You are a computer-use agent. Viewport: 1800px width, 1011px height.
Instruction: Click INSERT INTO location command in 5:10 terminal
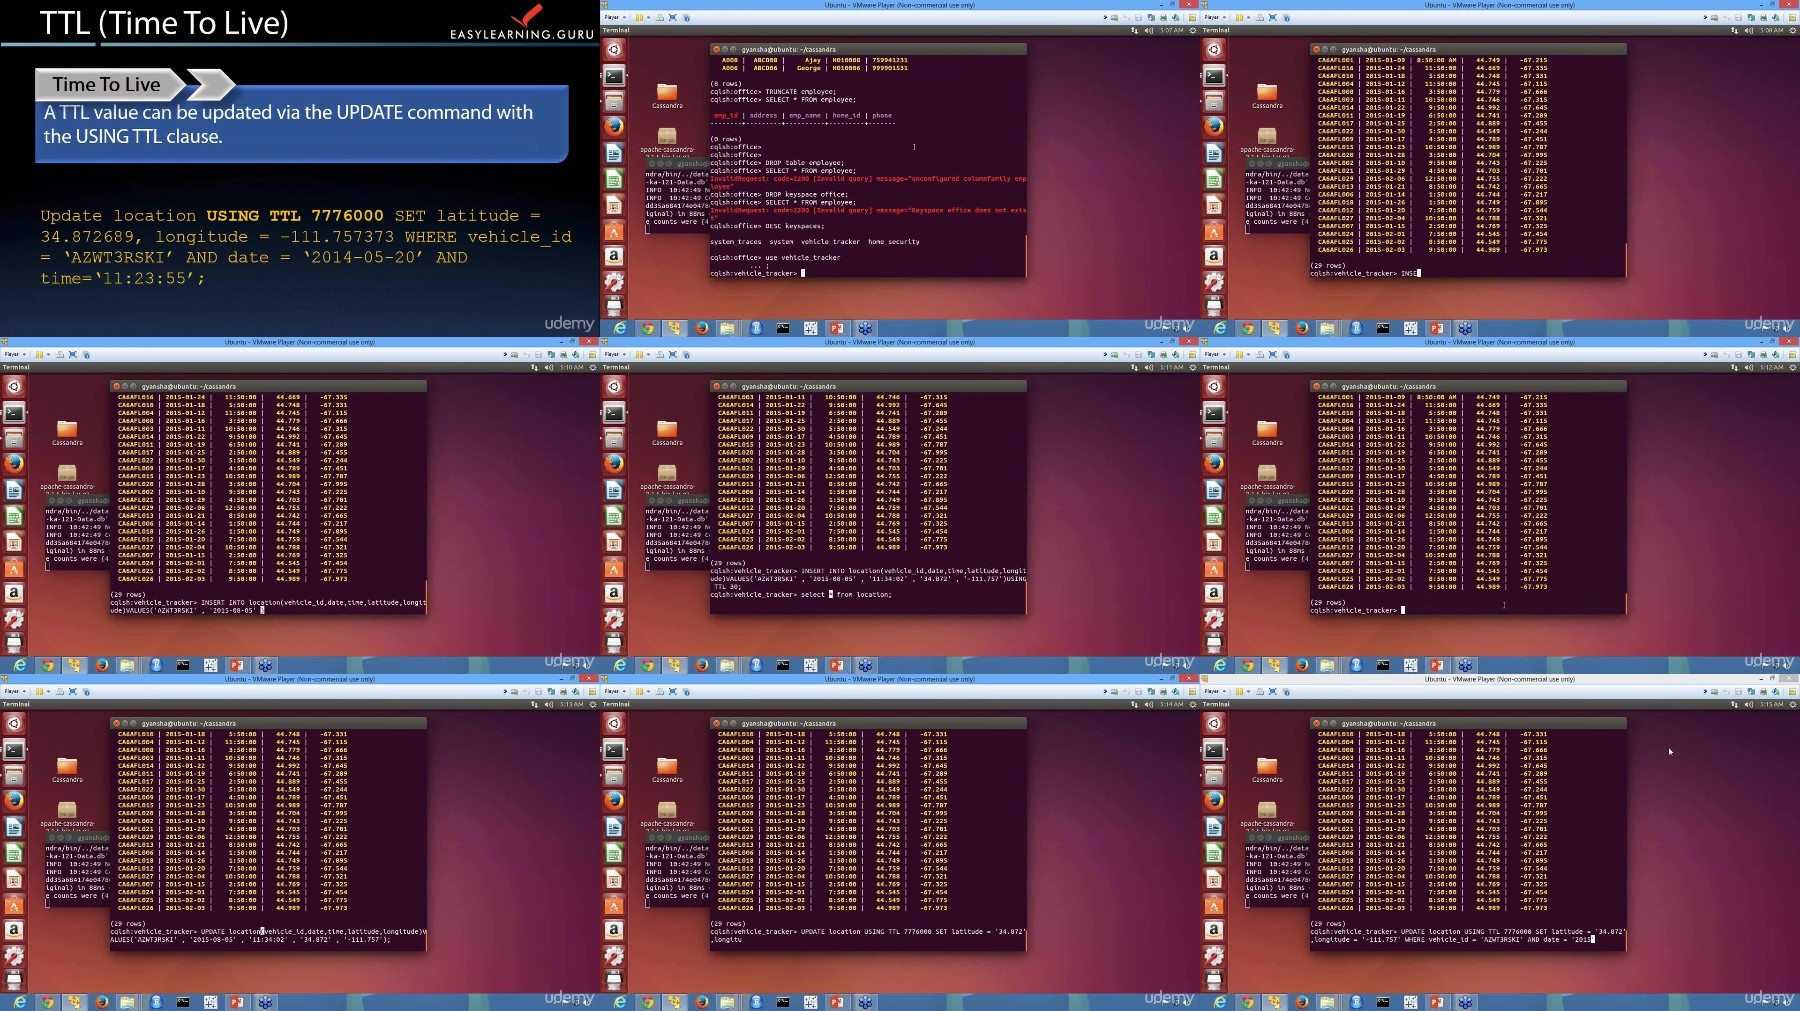coord(268,606)
